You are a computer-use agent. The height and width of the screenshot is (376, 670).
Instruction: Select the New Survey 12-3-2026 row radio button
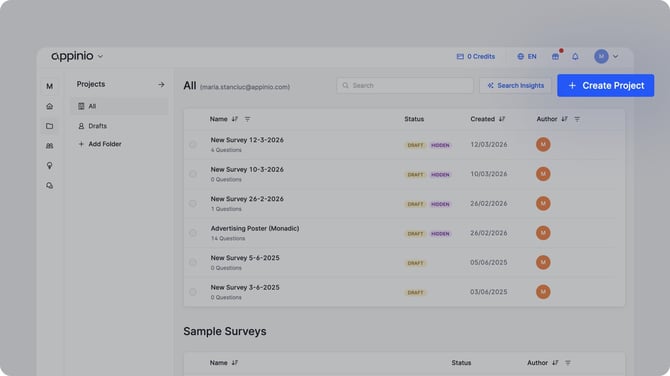(x=193, y=145)
